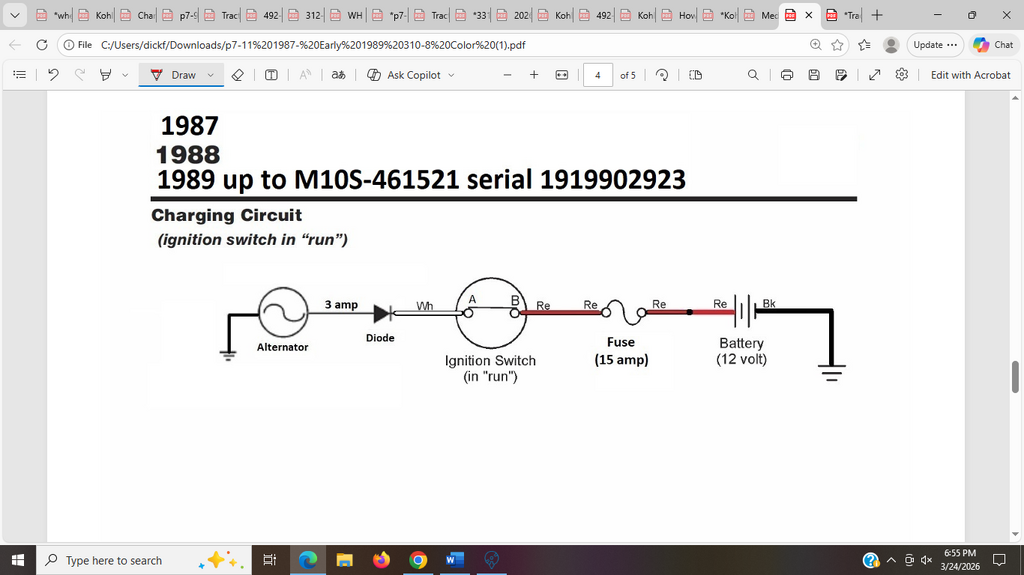Select the Highlight tool
Viewport: 1024px width, 575px height.
click(105, 75)
